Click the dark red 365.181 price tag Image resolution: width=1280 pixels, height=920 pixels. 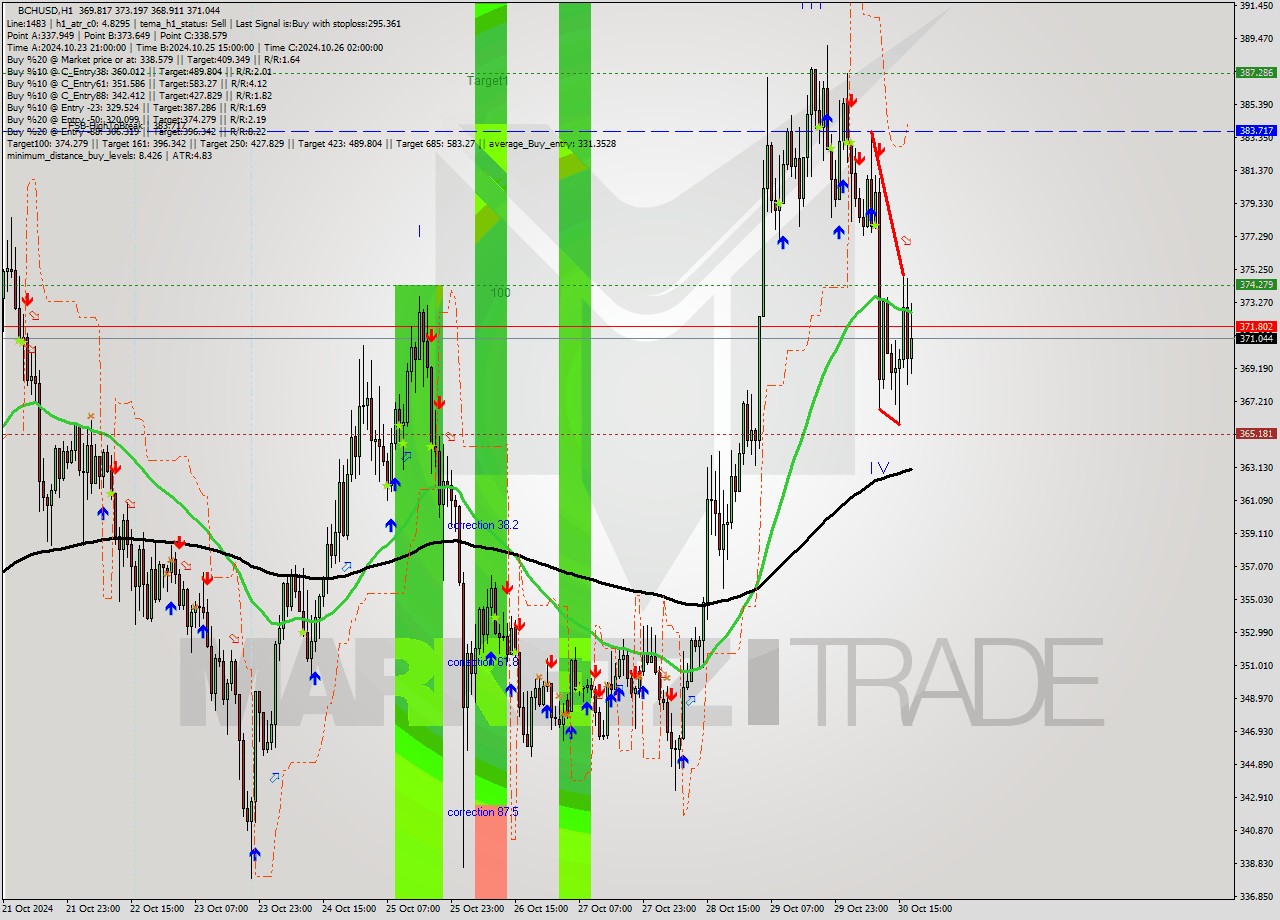tap(1256, 434)
